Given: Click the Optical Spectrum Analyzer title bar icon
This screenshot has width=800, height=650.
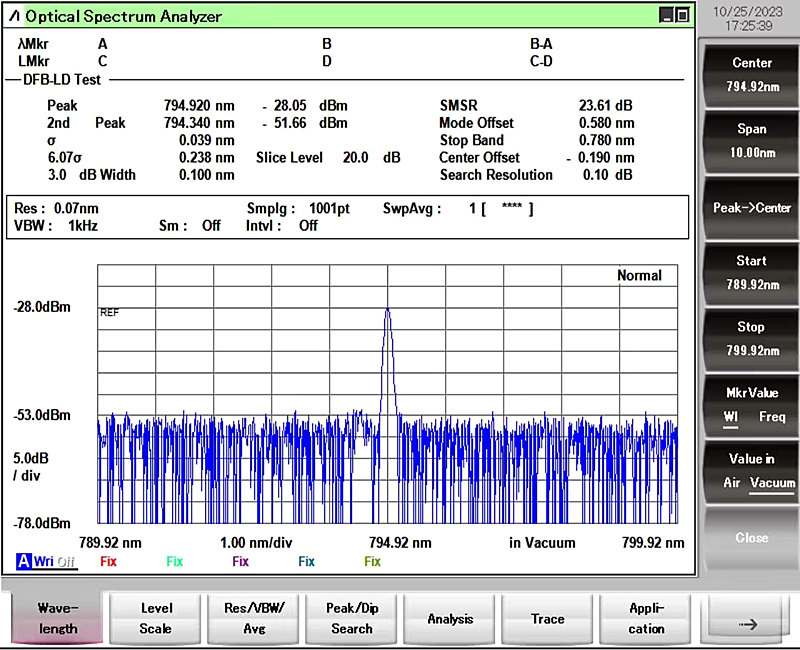Looking at the screenshot, I should click(13, 16).
